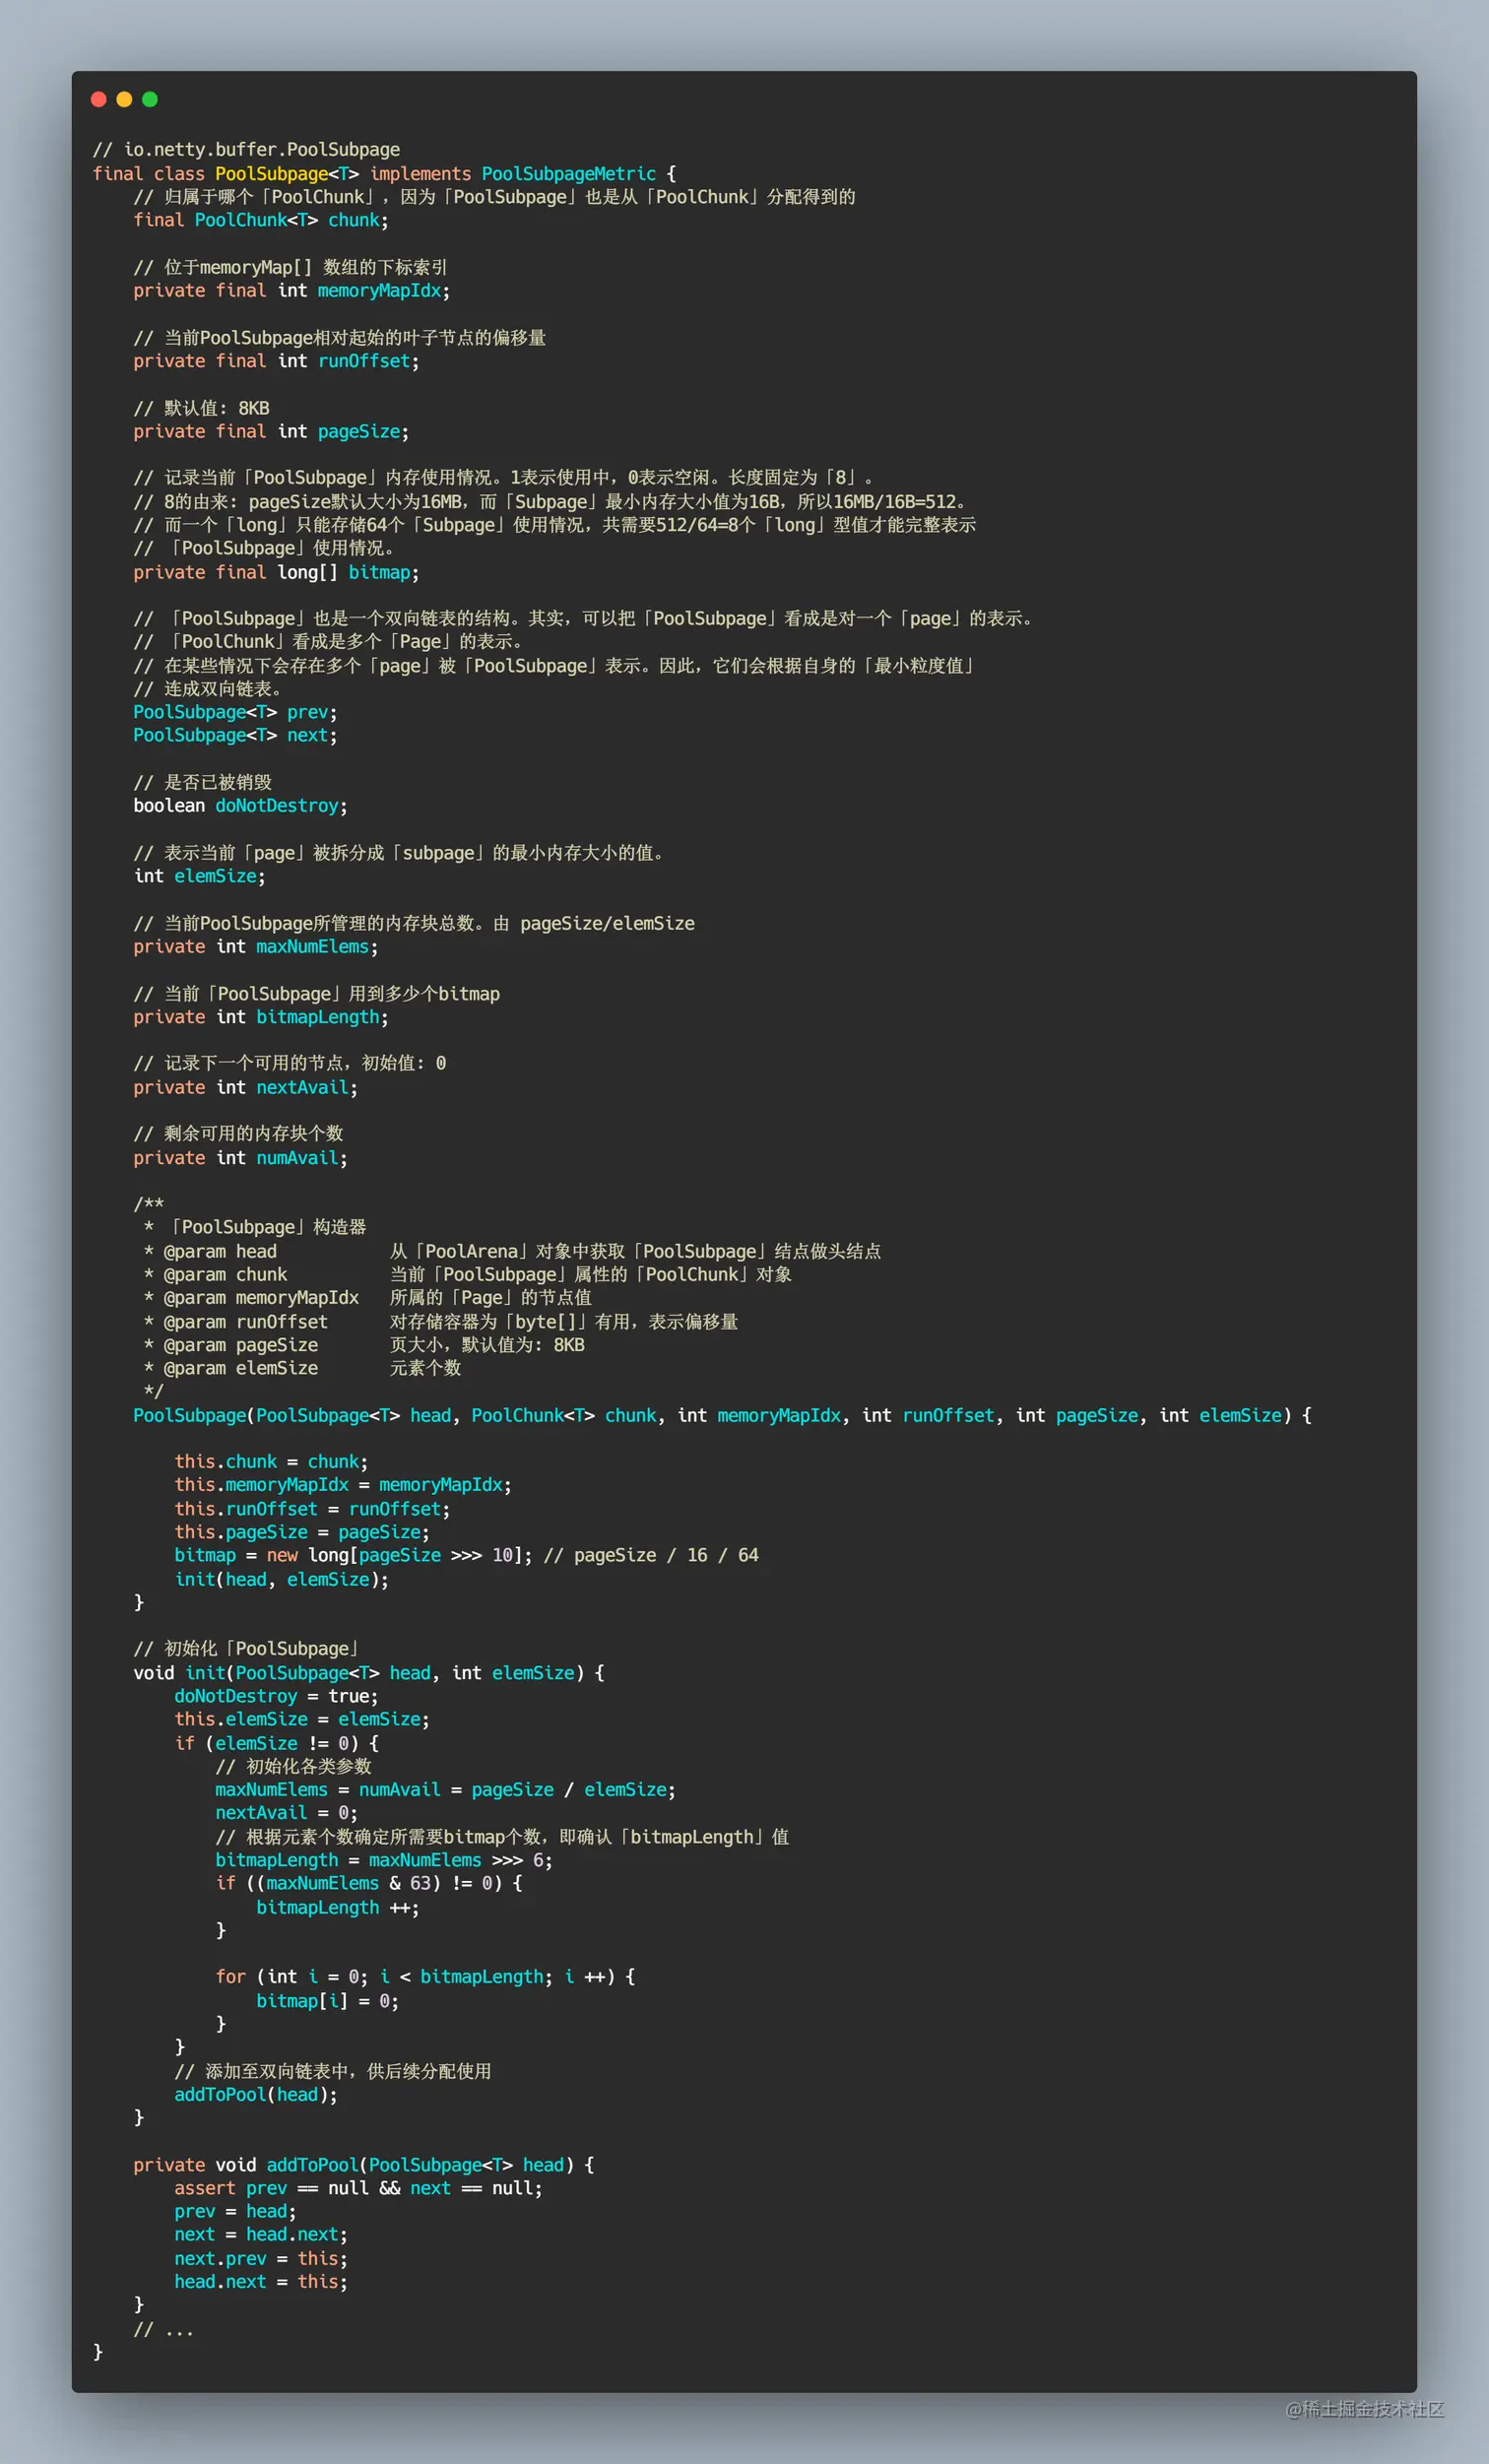
Task: Click the line 'maxNumElems = numAvail = pageSize / elemSize;'
Action: click(x=446, y=1790)
